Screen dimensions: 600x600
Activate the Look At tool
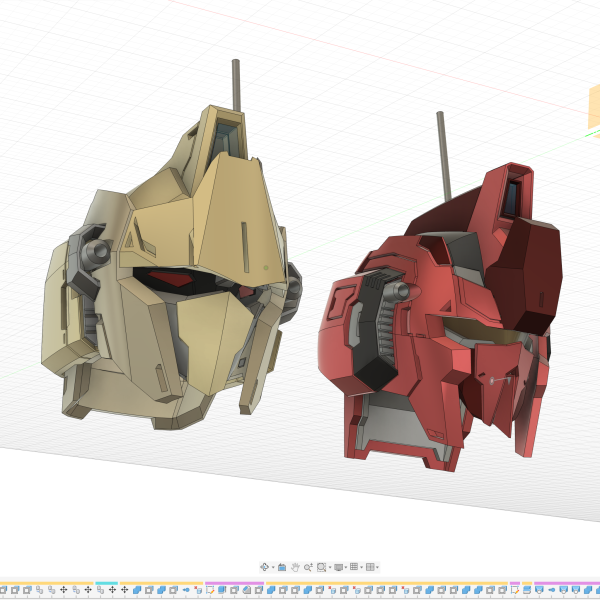pos(282,567)
